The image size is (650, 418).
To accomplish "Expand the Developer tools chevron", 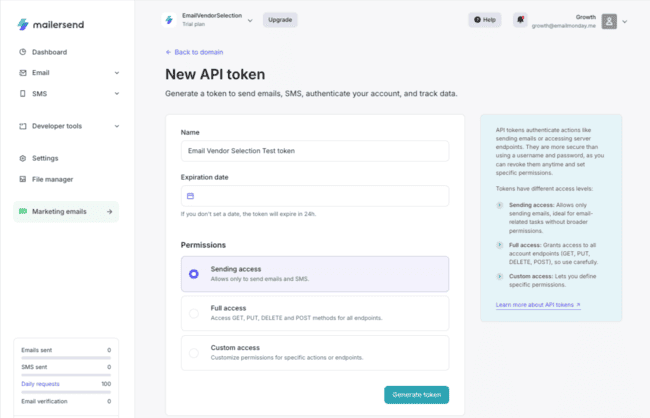I will click(x=117, y=126).
